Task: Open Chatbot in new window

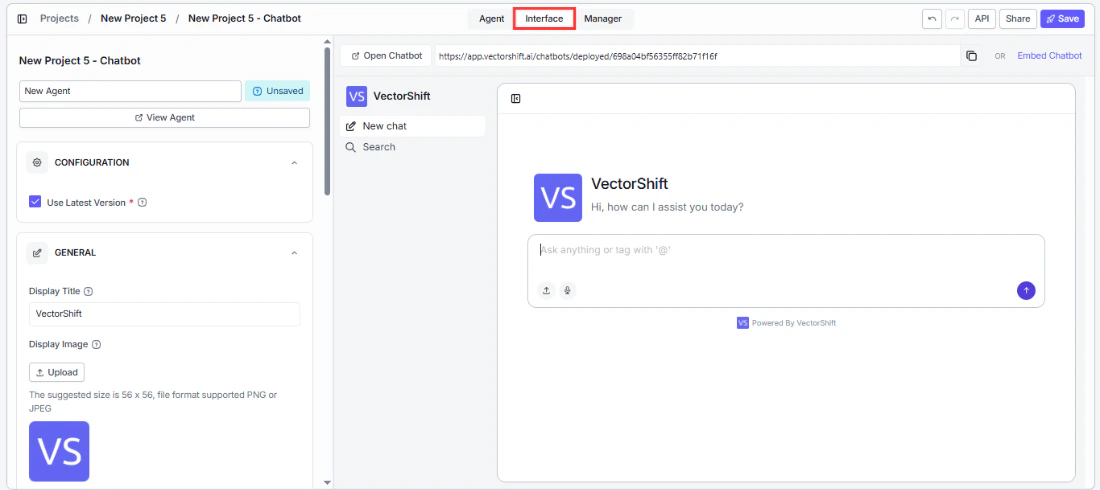Action: (387, 55)
